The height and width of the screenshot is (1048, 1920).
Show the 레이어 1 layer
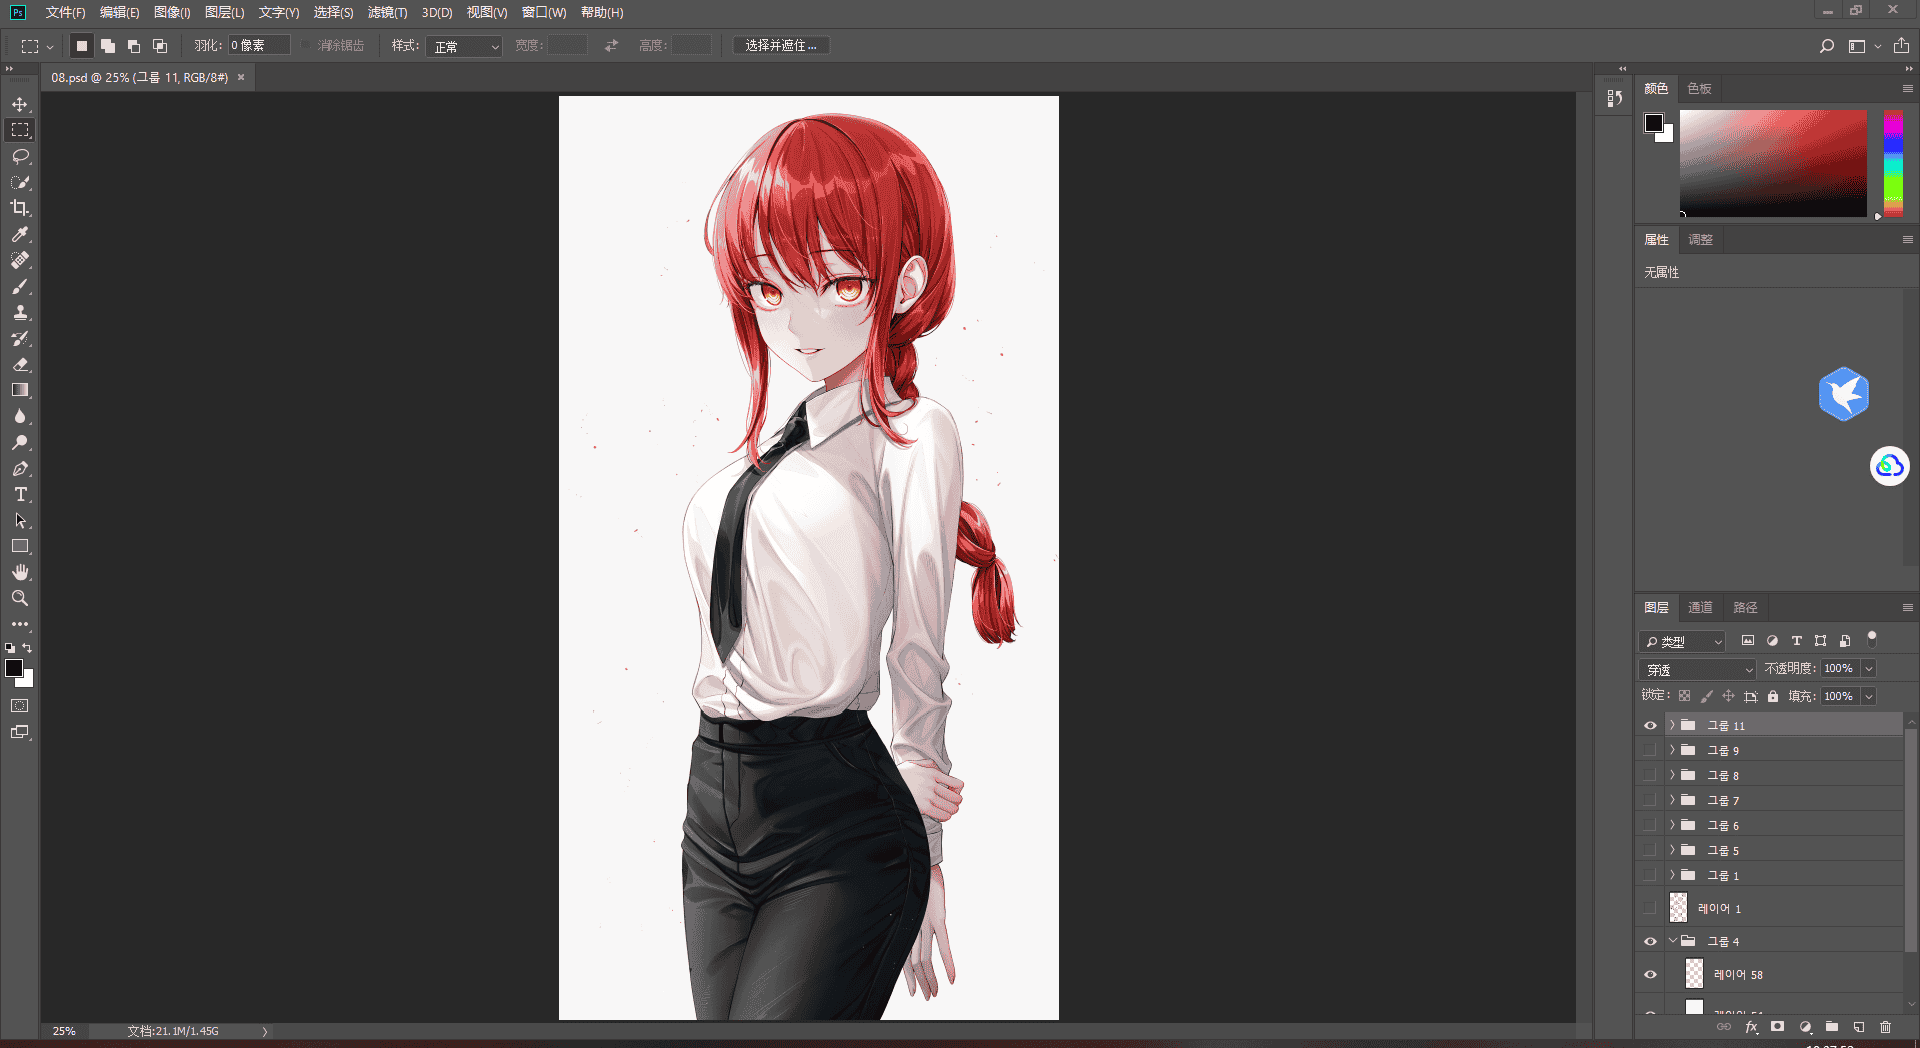click(1650, 908)
